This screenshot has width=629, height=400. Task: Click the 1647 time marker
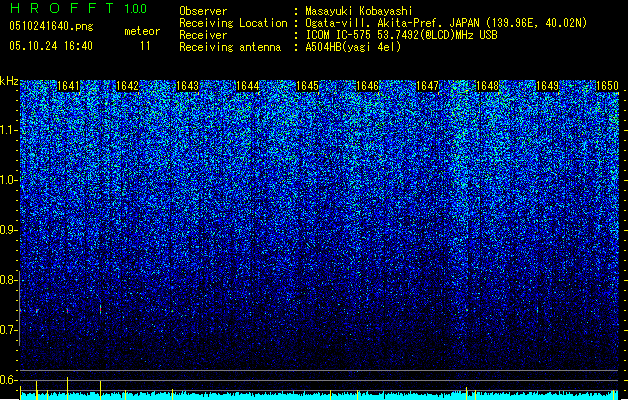tap(428, 86)
